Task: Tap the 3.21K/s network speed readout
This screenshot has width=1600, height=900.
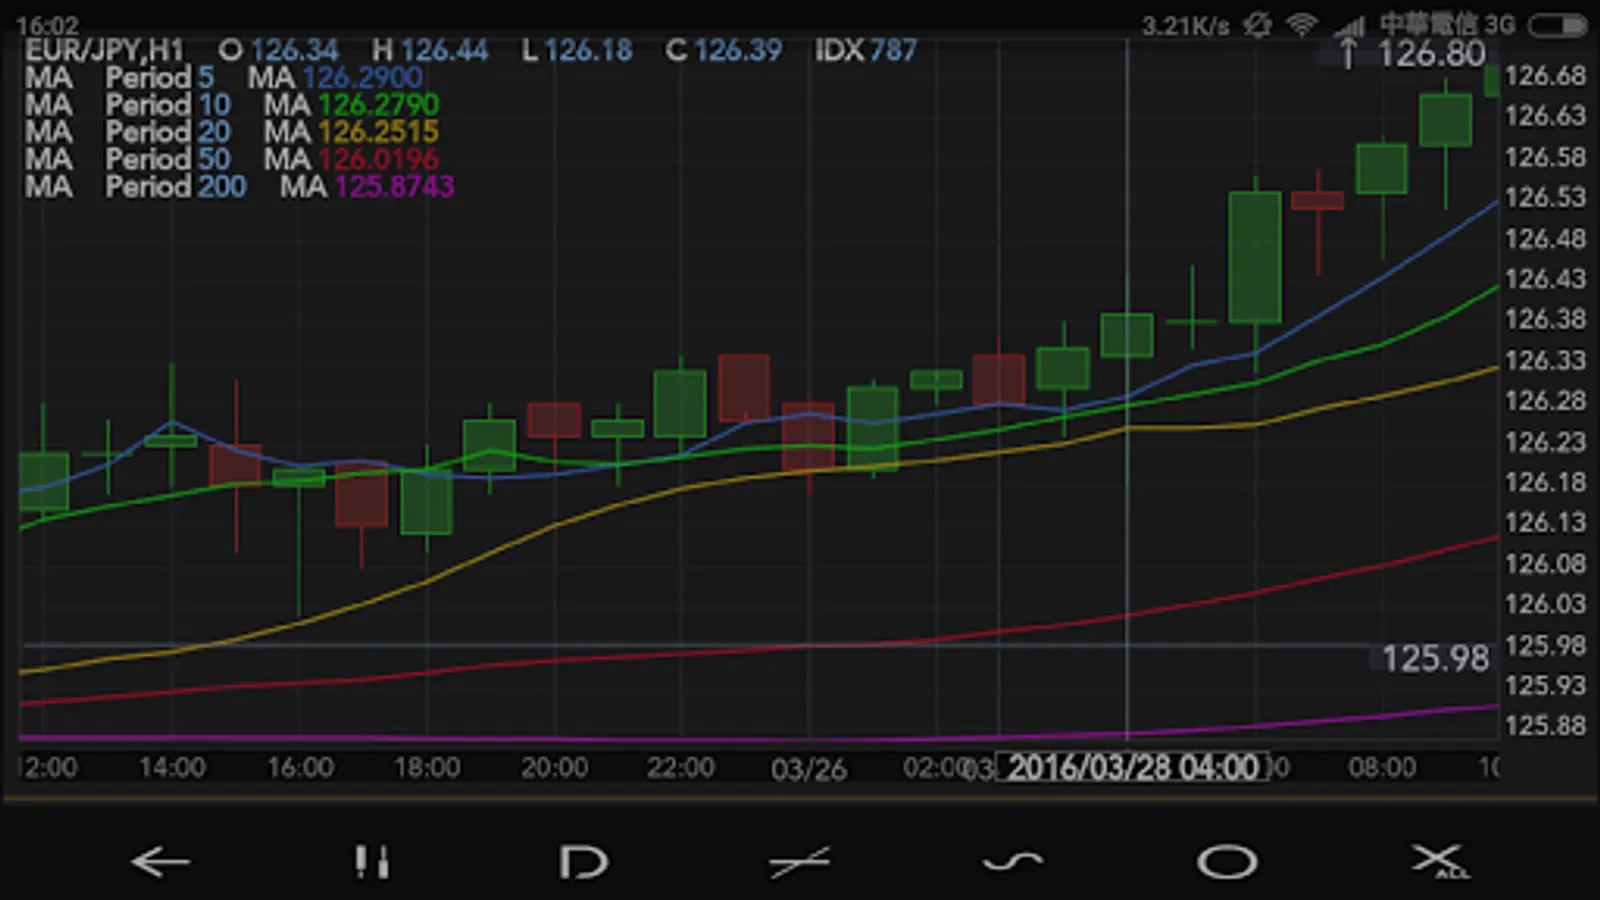Action: [x=1185, y=25]
